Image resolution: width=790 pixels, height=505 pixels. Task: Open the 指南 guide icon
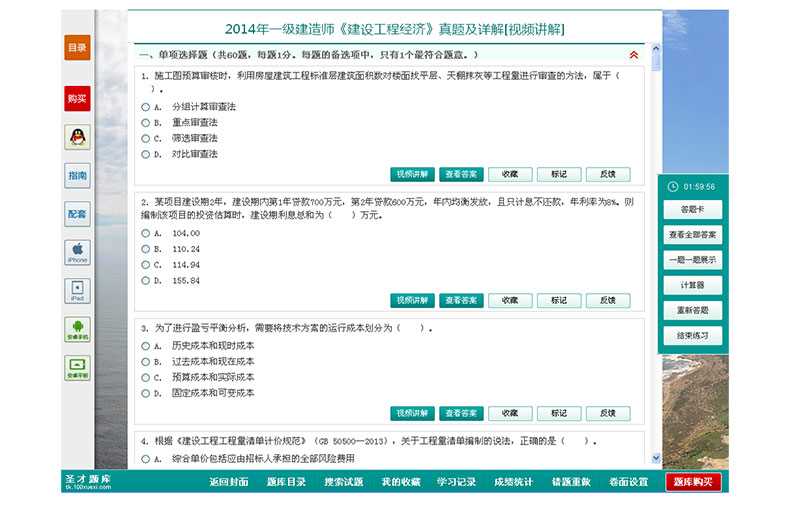[77, 176]
